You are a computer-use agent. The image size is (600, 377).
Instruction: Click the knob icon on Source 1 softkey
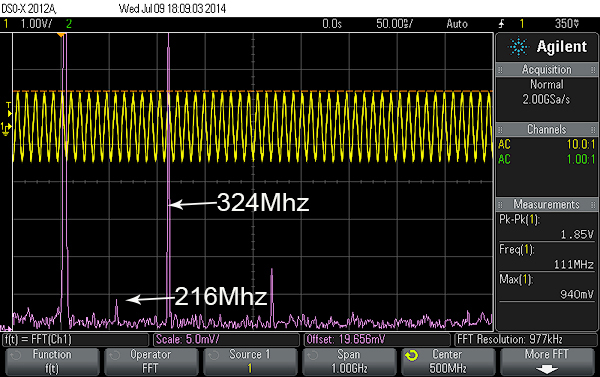point(214,356)
